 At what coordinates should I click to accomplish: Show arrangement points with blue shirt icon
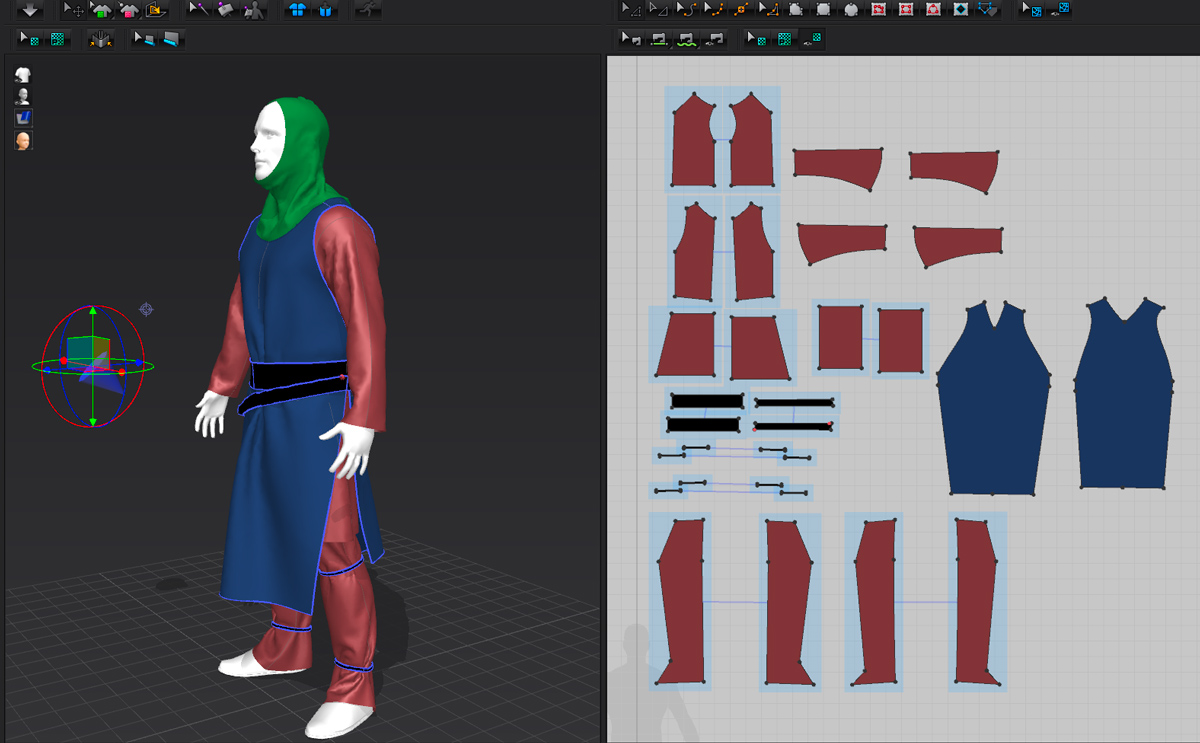(x=298, y=10)
